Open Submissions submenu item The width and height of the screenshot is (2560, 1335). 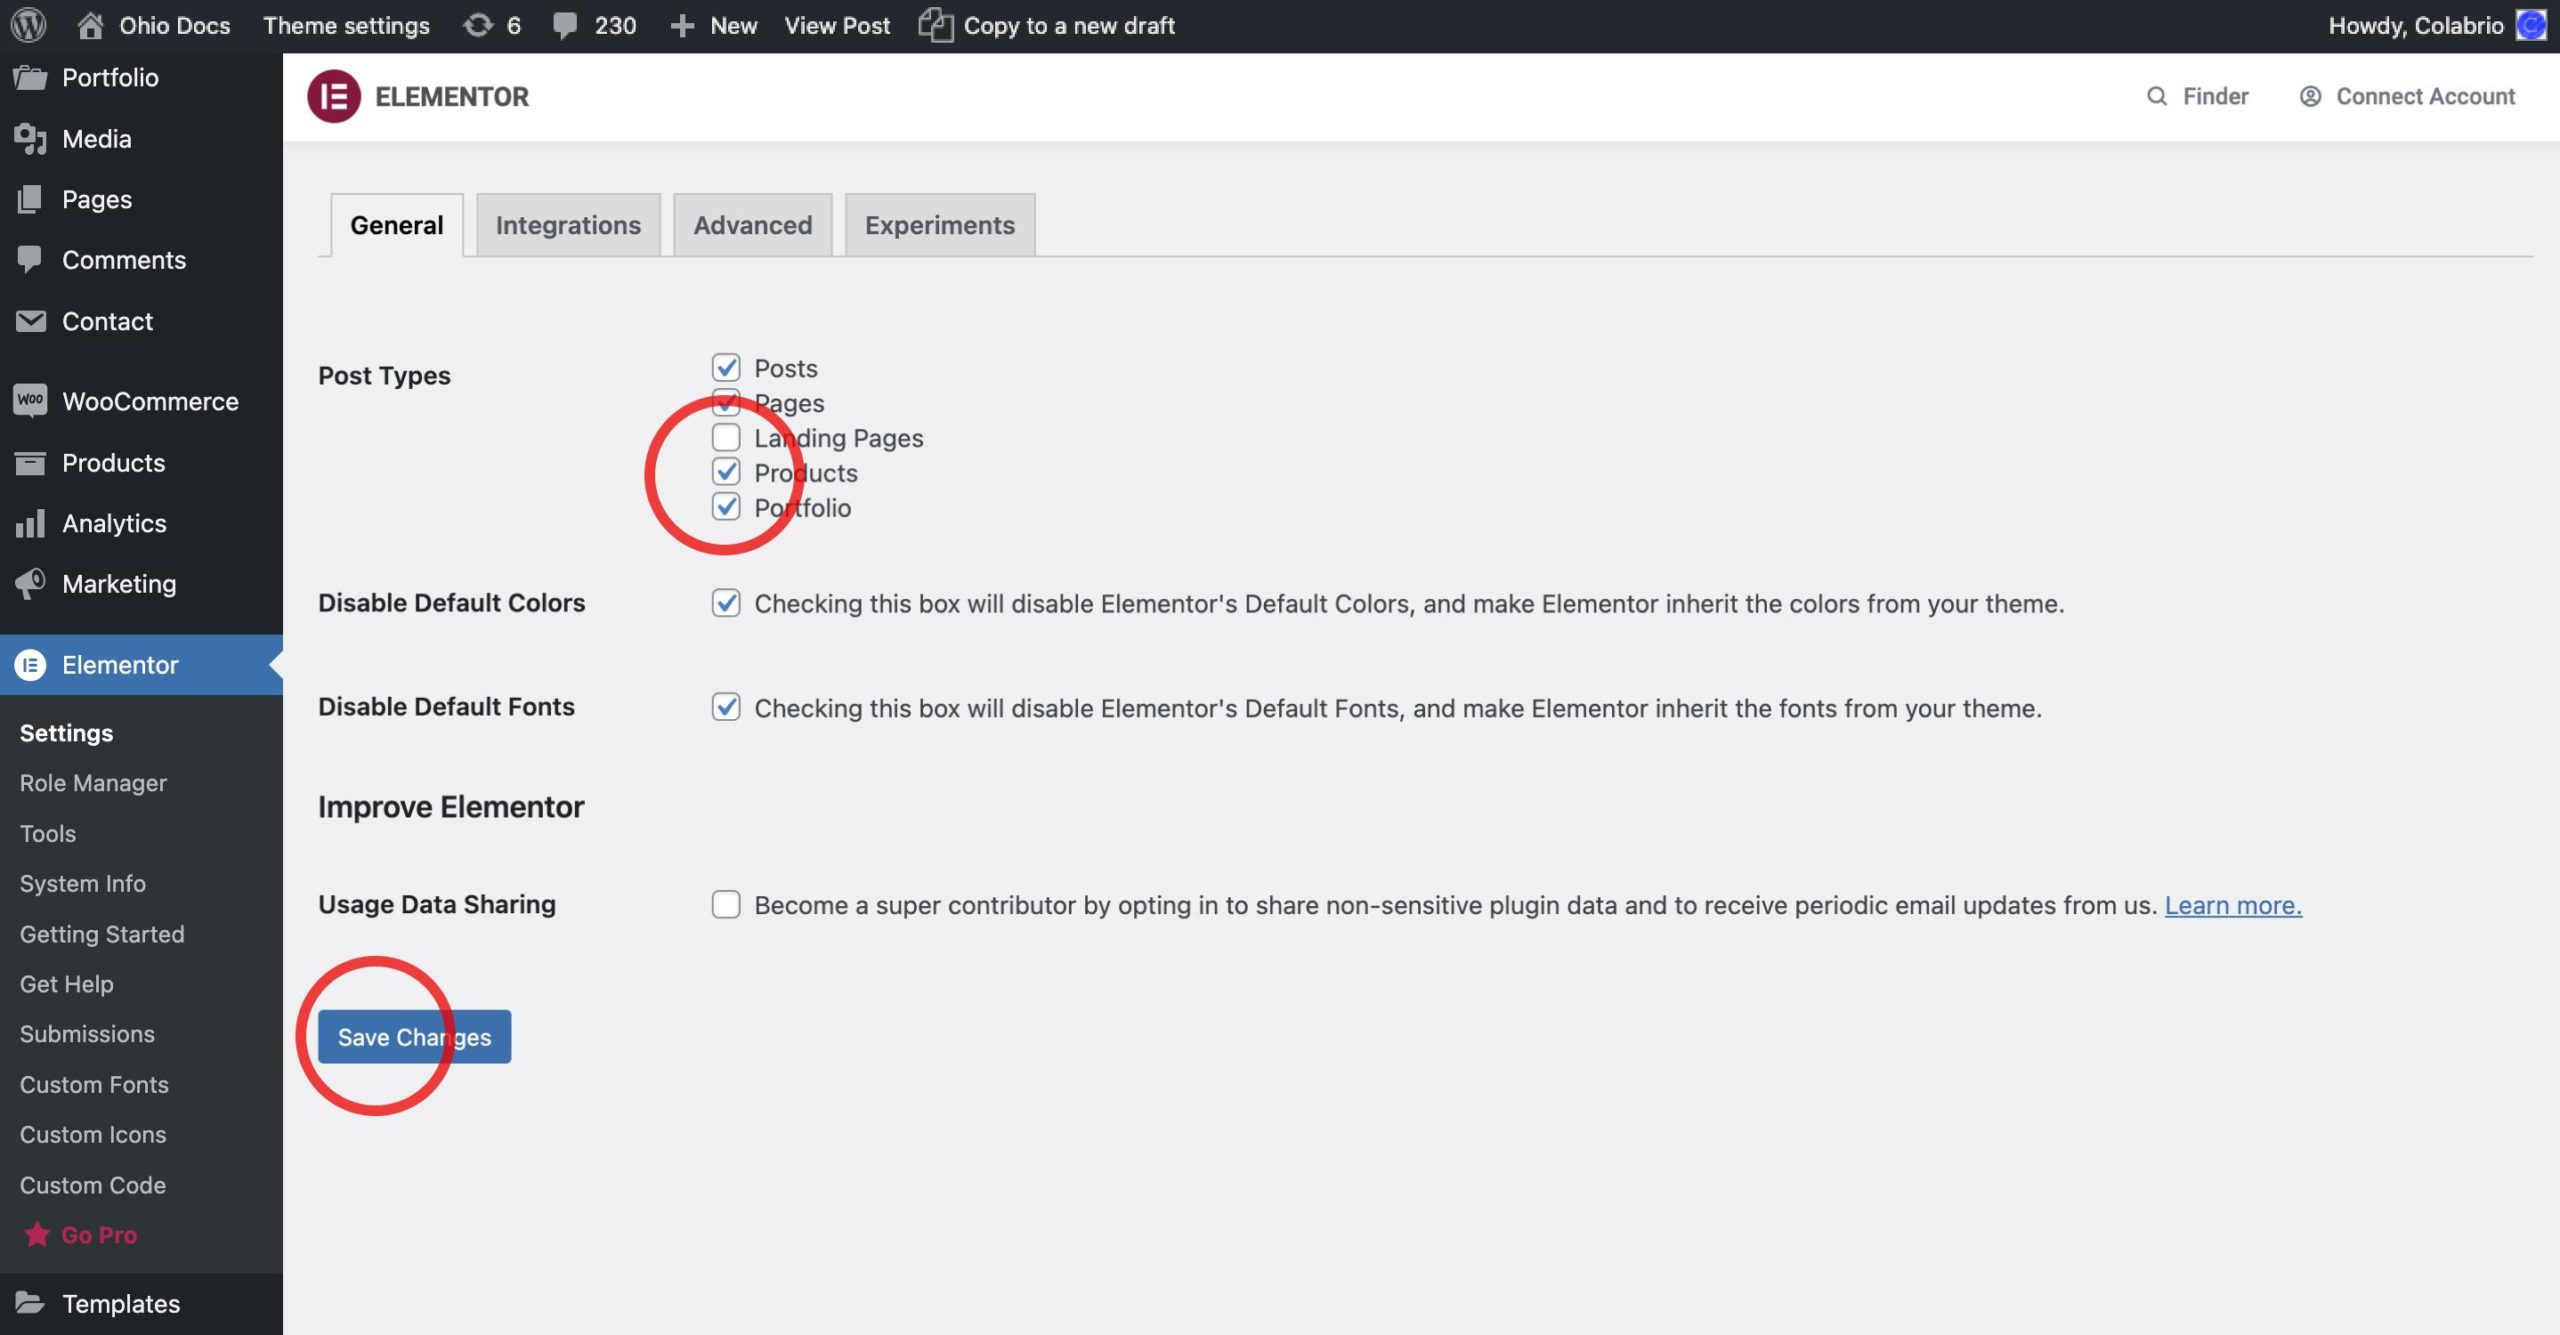[87, 1034]
